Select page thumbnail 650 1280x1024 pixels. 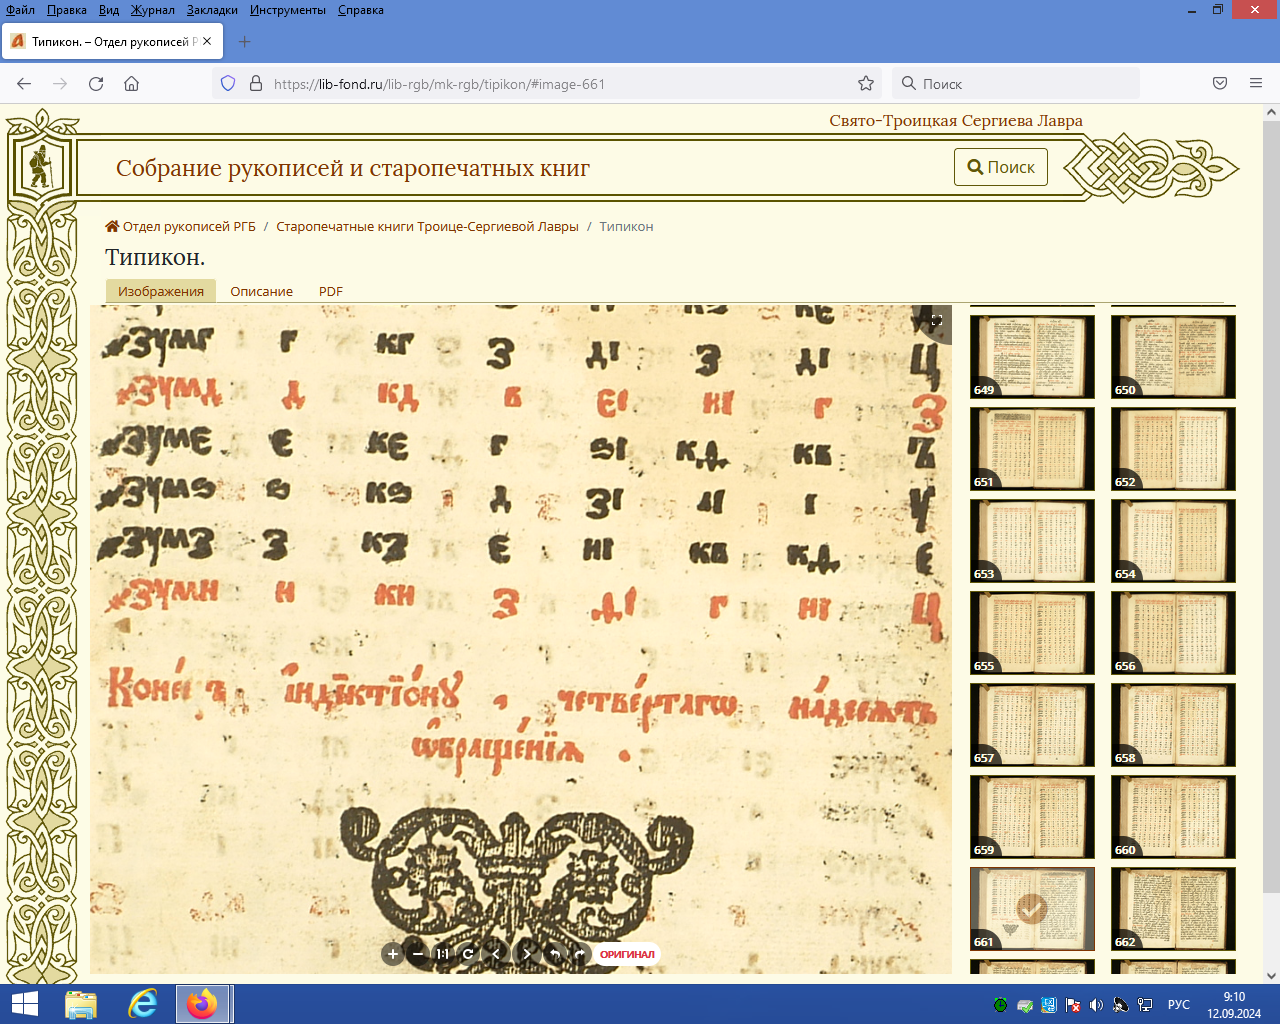(x=1173, y=356)
